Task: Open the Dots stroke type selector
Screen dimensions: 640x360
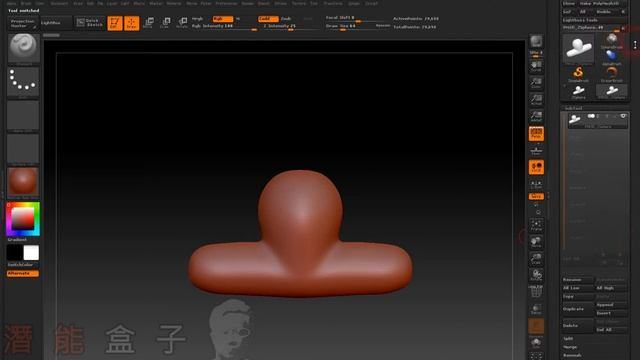Action: (x=23, y=82)
